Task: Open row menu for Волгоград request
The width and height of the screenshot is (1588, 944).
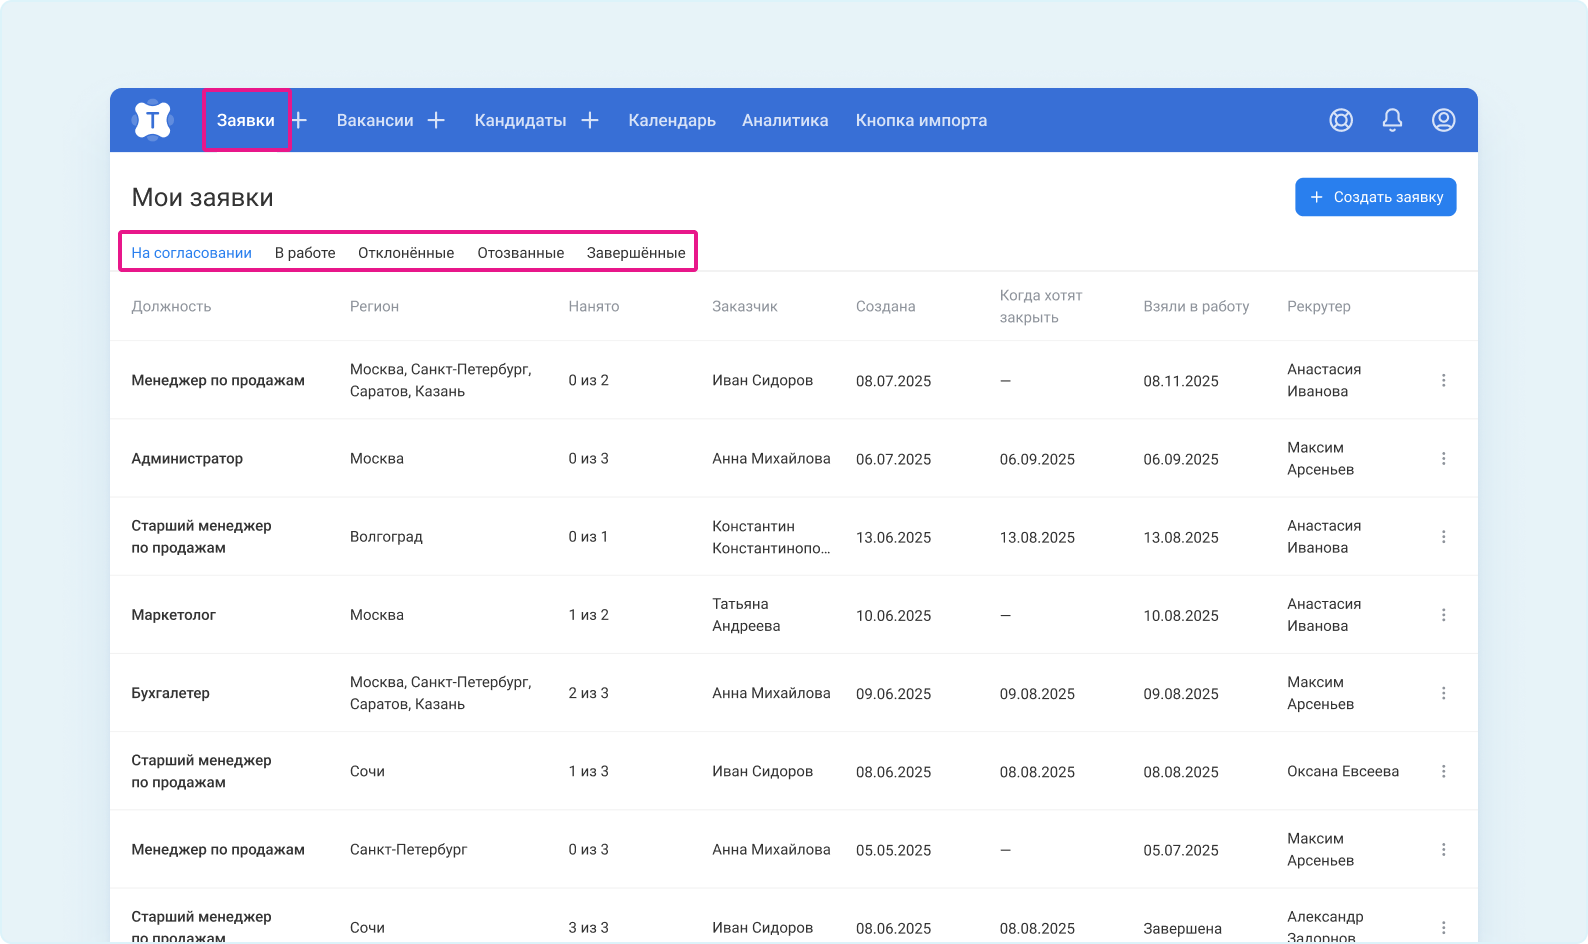Action: point(1443,537)
